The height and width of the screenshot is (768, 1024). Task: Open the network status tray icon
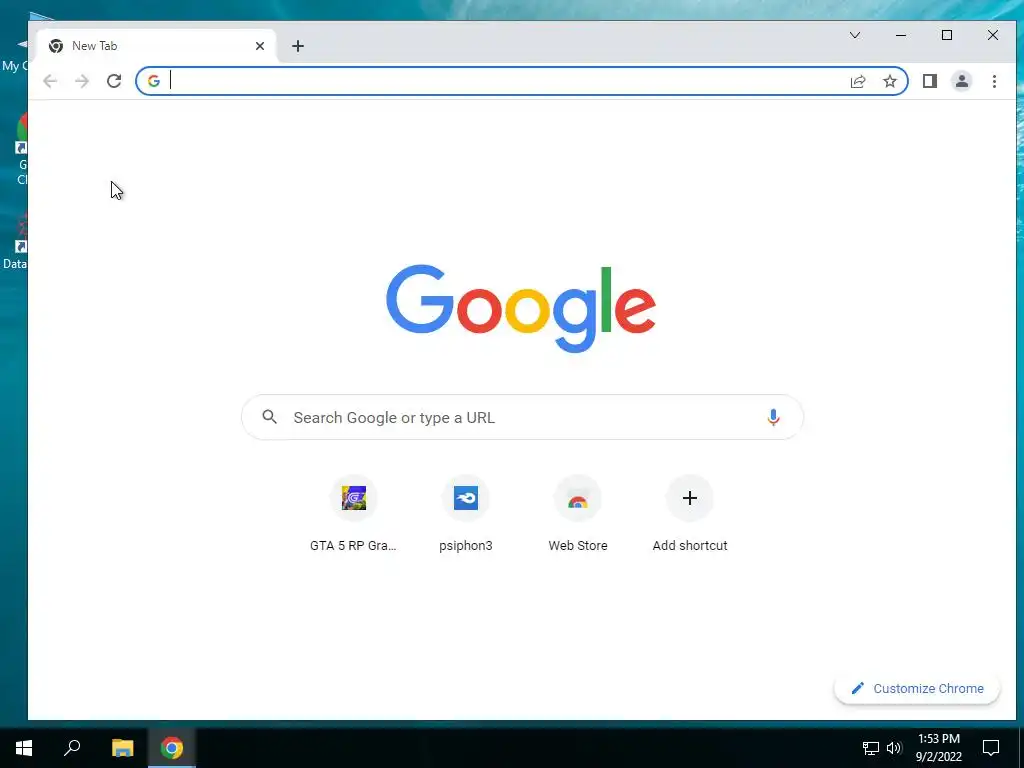point(871,748)
